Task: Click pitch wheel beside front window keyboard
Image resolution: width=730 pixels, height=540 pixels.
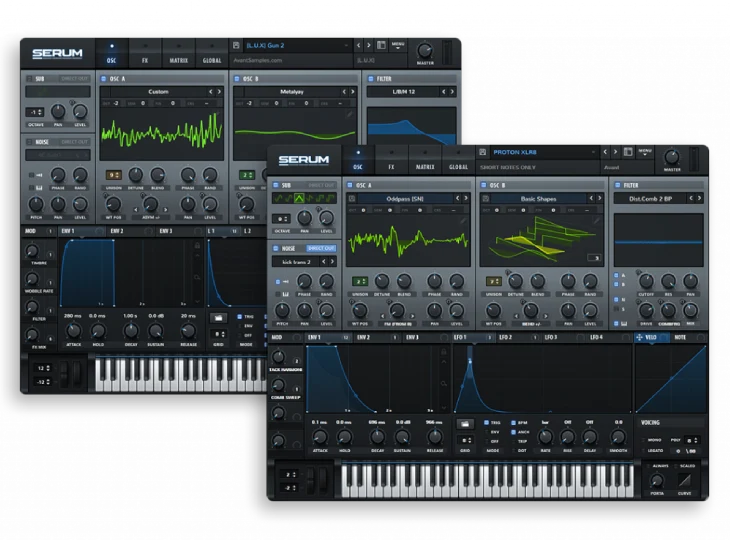Action: click(x=311, y=480)
